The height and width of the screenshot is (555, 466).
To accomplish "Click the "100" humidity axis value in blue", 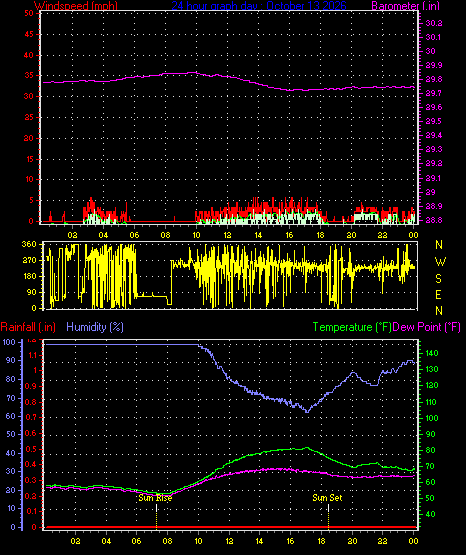I will point(9,342).
